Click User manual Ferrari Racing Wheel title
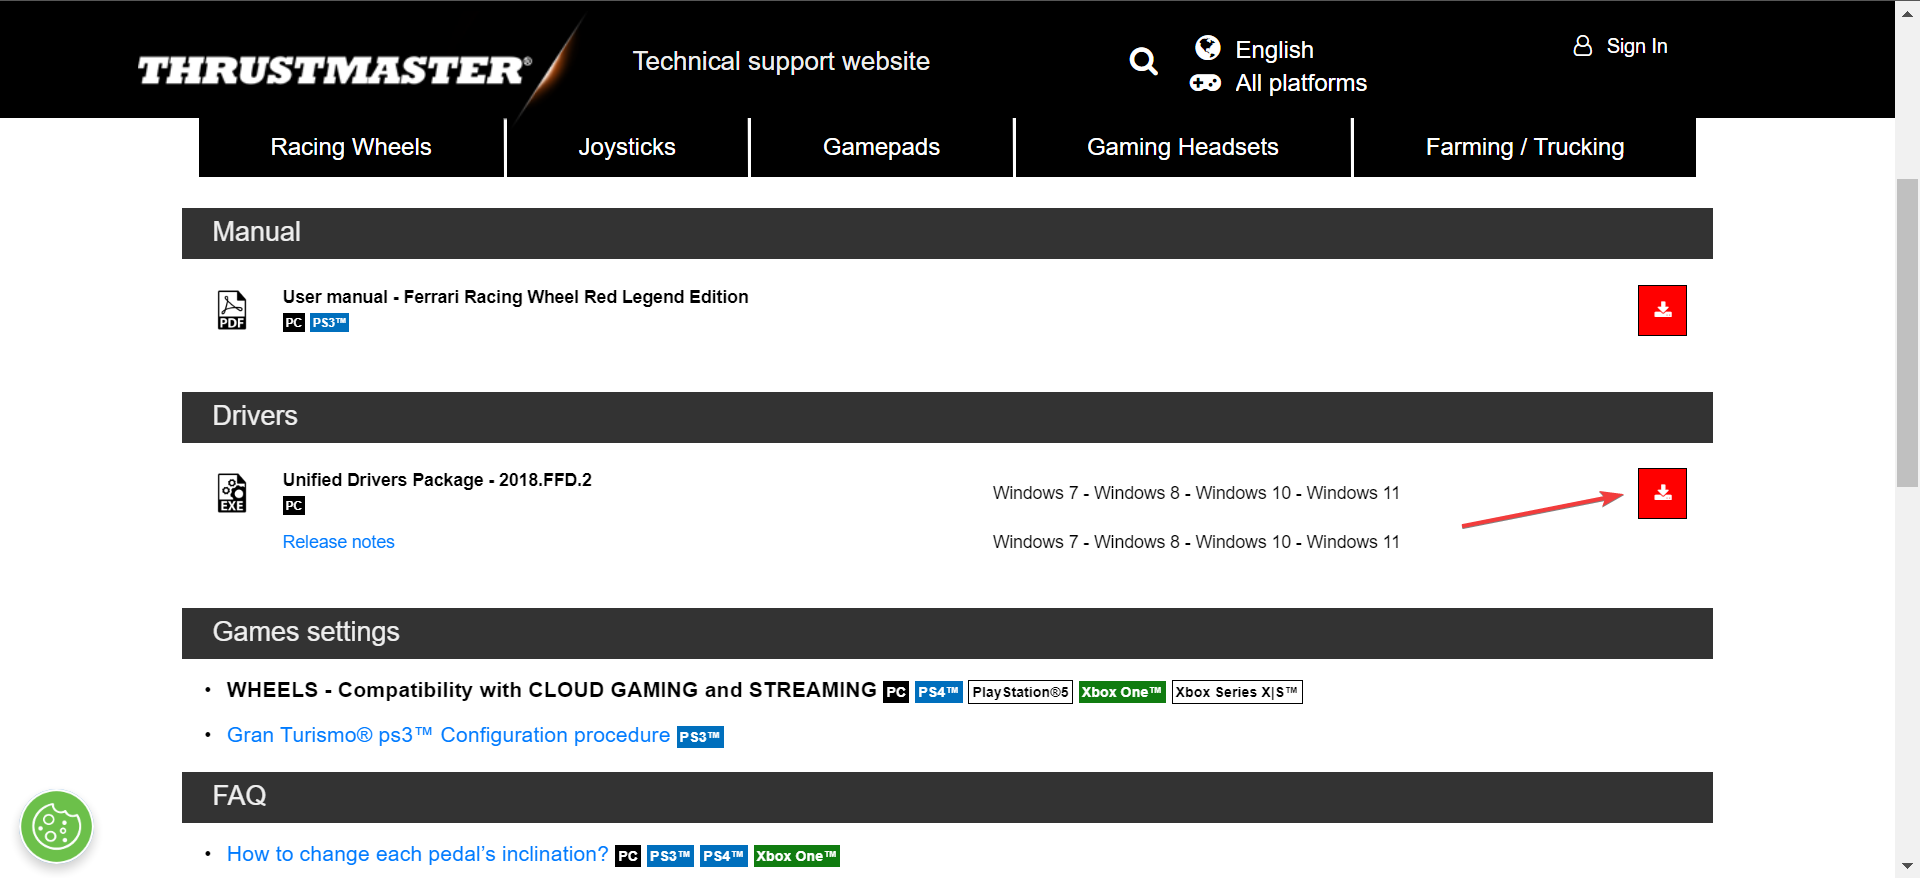 (515, 297)
